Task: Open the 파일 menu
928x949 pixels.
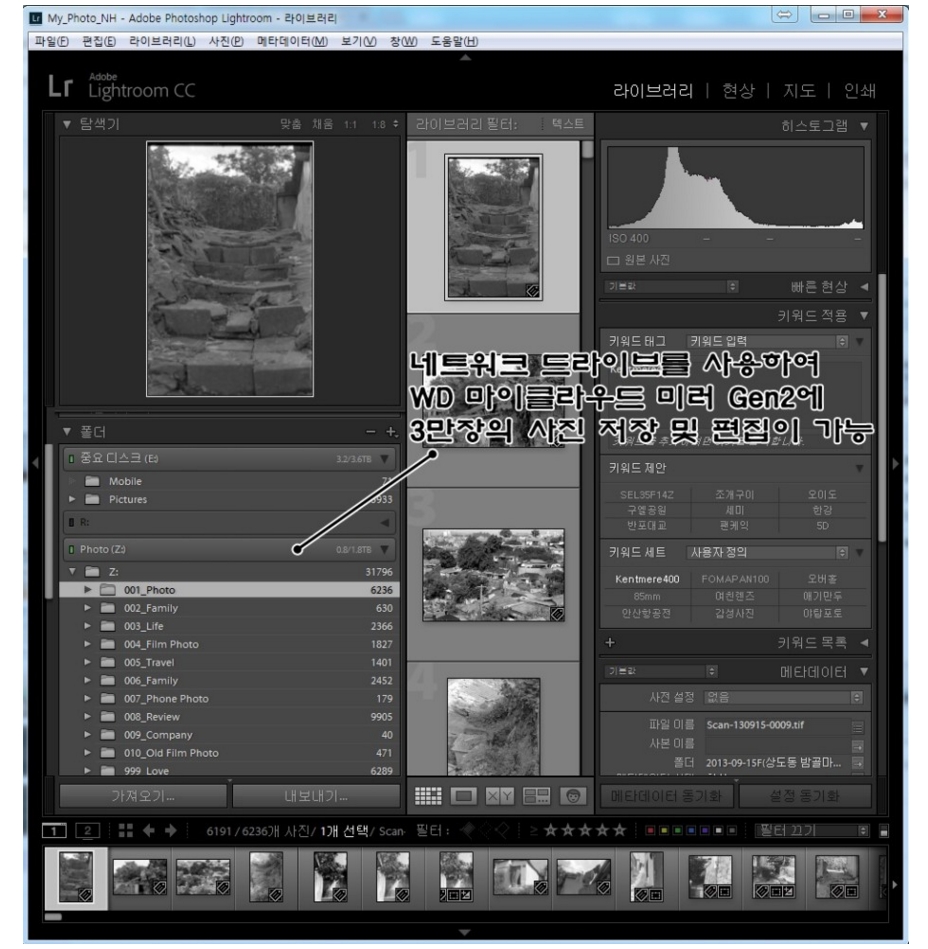Action: (51, 41)
